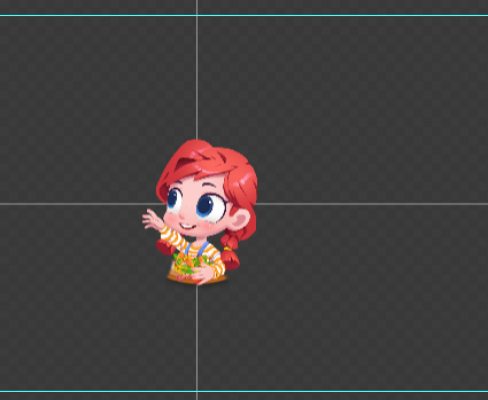This screenshot has width=488, height=400.
Task: Click the horizontal gray axis line right of character
Action: (372, 204)
